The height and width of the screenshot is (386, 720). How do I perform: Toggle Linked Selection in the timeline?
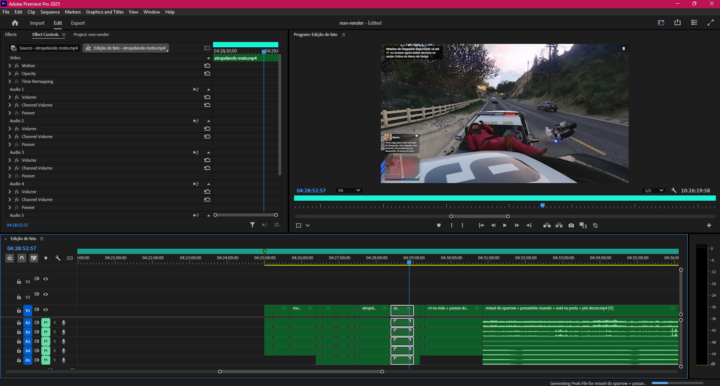pos(34,258)
